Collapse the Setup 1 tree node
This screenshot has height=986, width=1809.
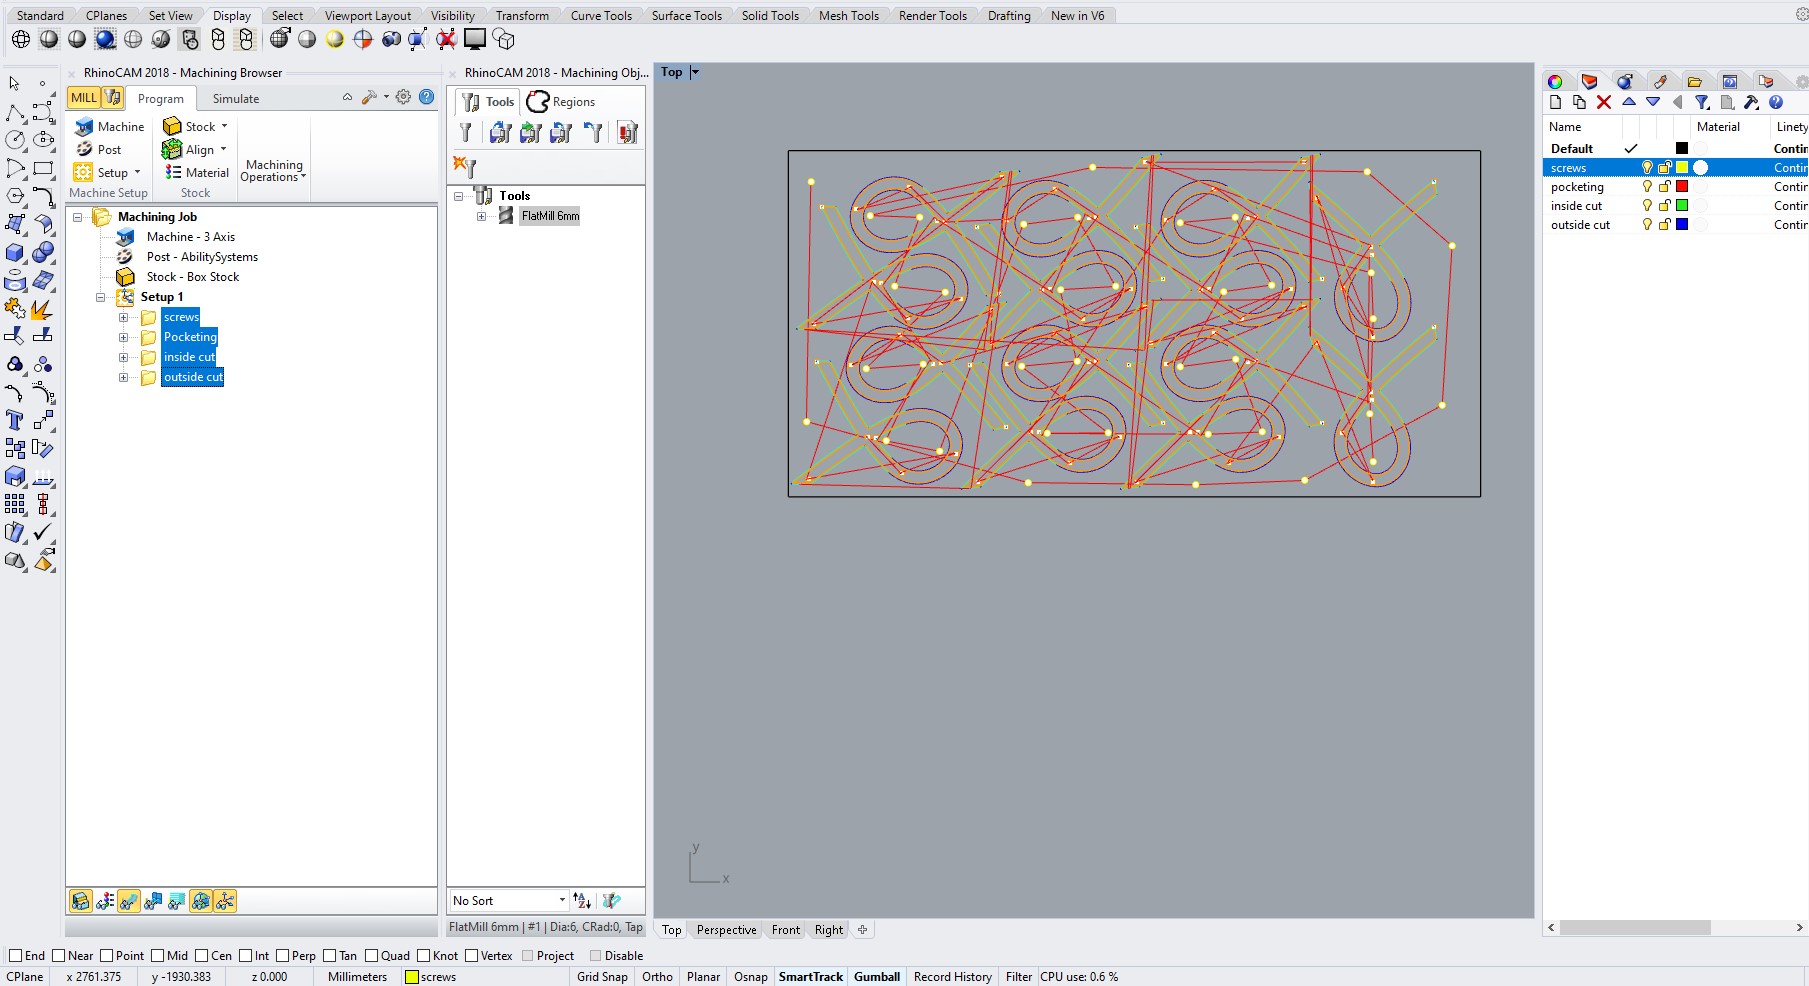(100, 297)
